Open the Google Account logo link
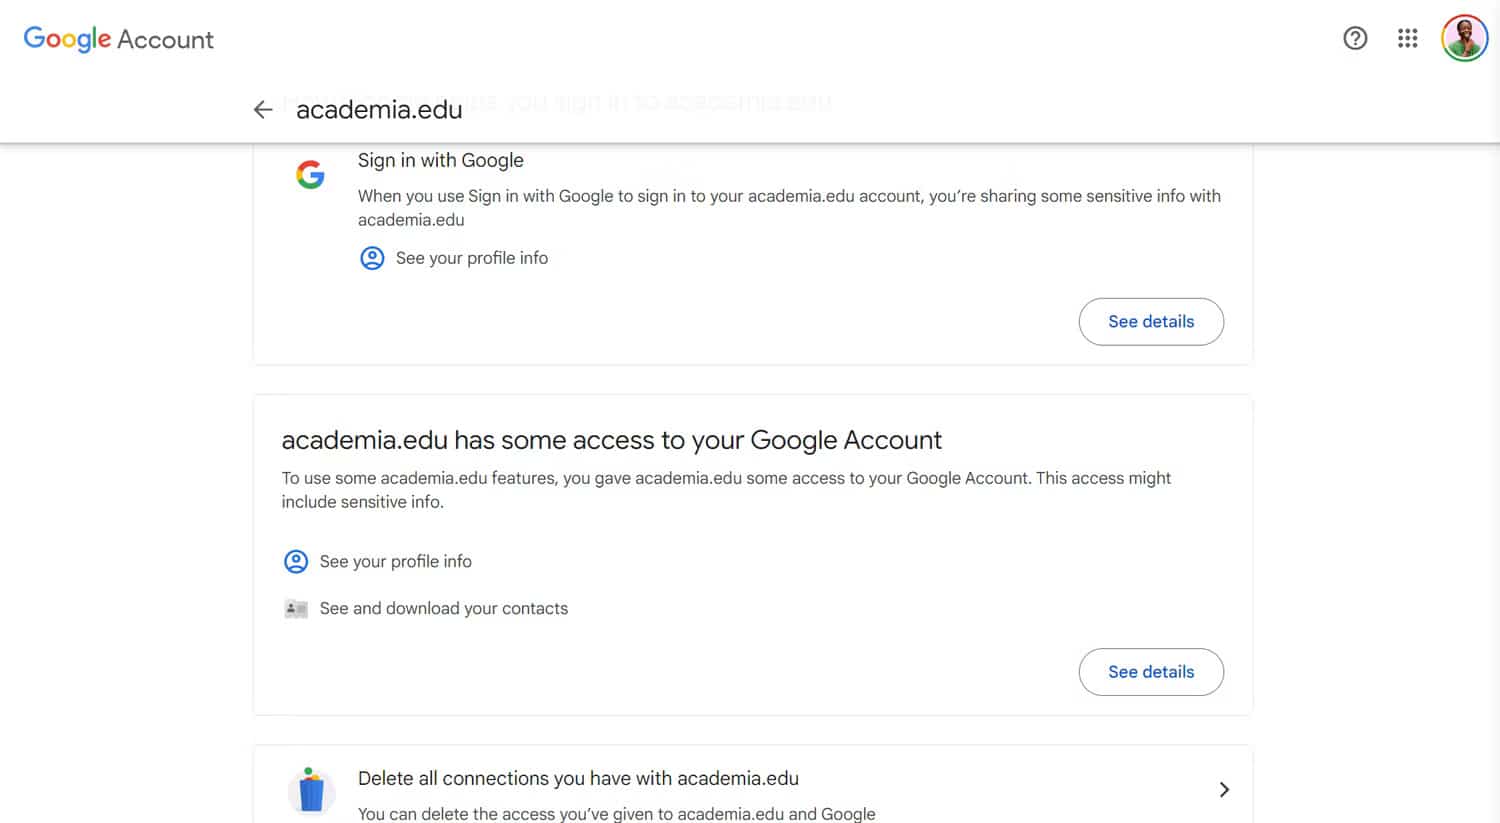 (x=118, y=39)
